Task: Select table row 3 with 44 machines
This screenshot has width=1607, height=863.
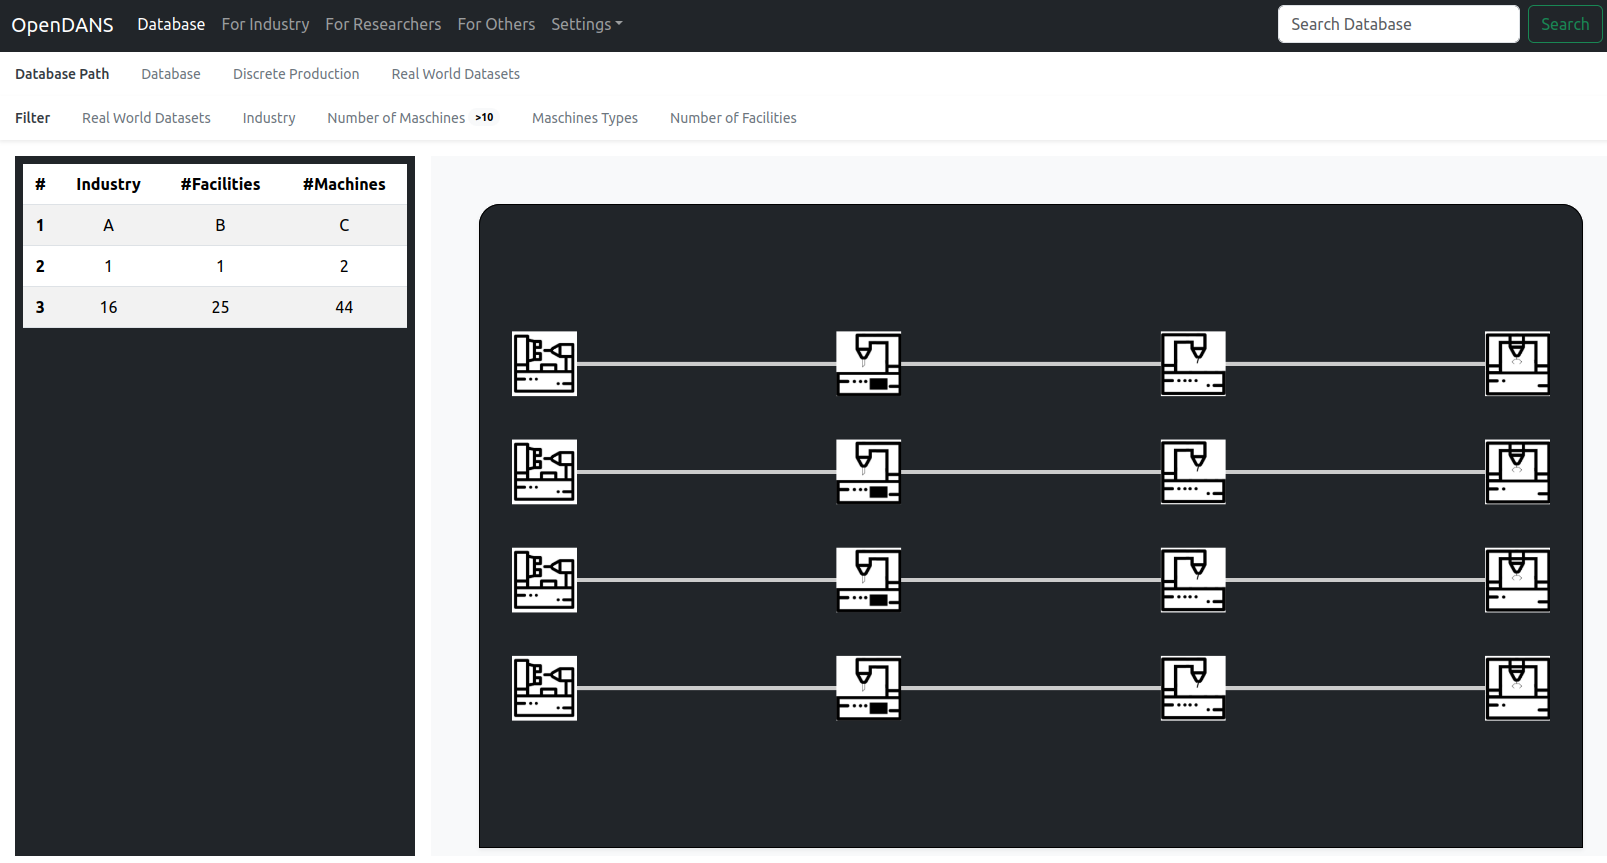Action: [x=215, y=307]
